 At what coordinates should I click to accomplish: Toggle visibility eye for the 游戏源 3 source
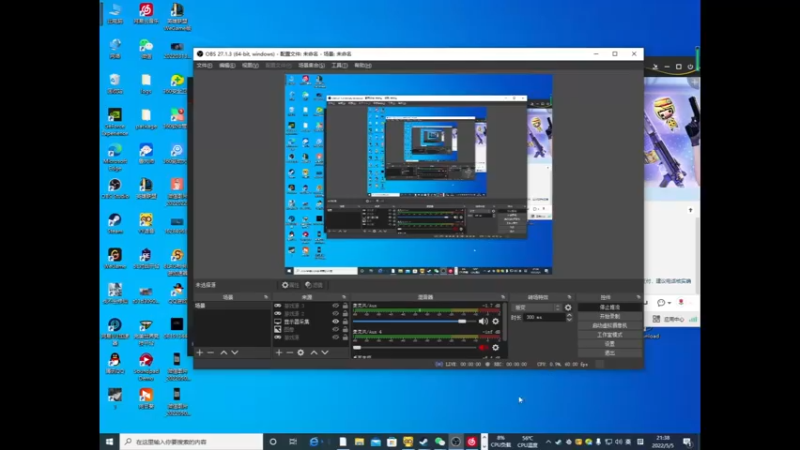tap(335, 306)
